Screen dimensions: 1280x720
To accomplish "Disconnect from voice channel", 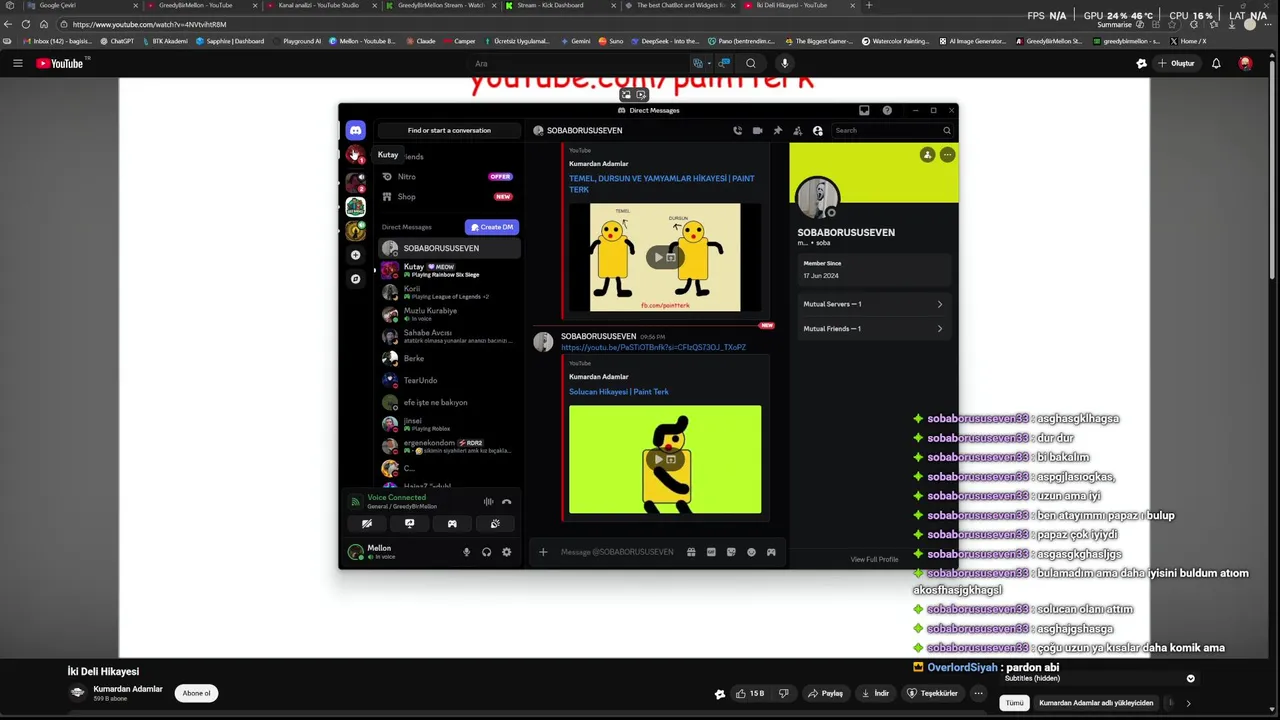I will click(506, 502).
